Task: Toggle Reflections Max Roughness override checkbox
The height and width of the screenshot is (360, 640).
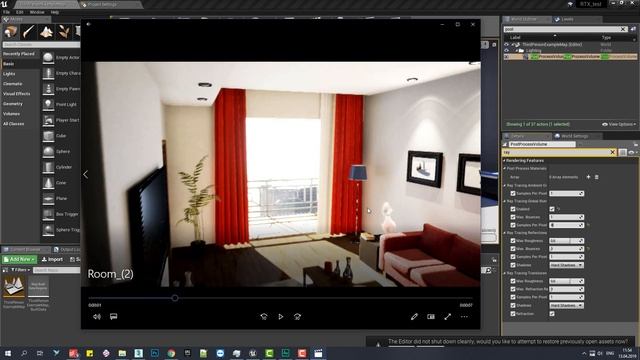Action: 513,241
